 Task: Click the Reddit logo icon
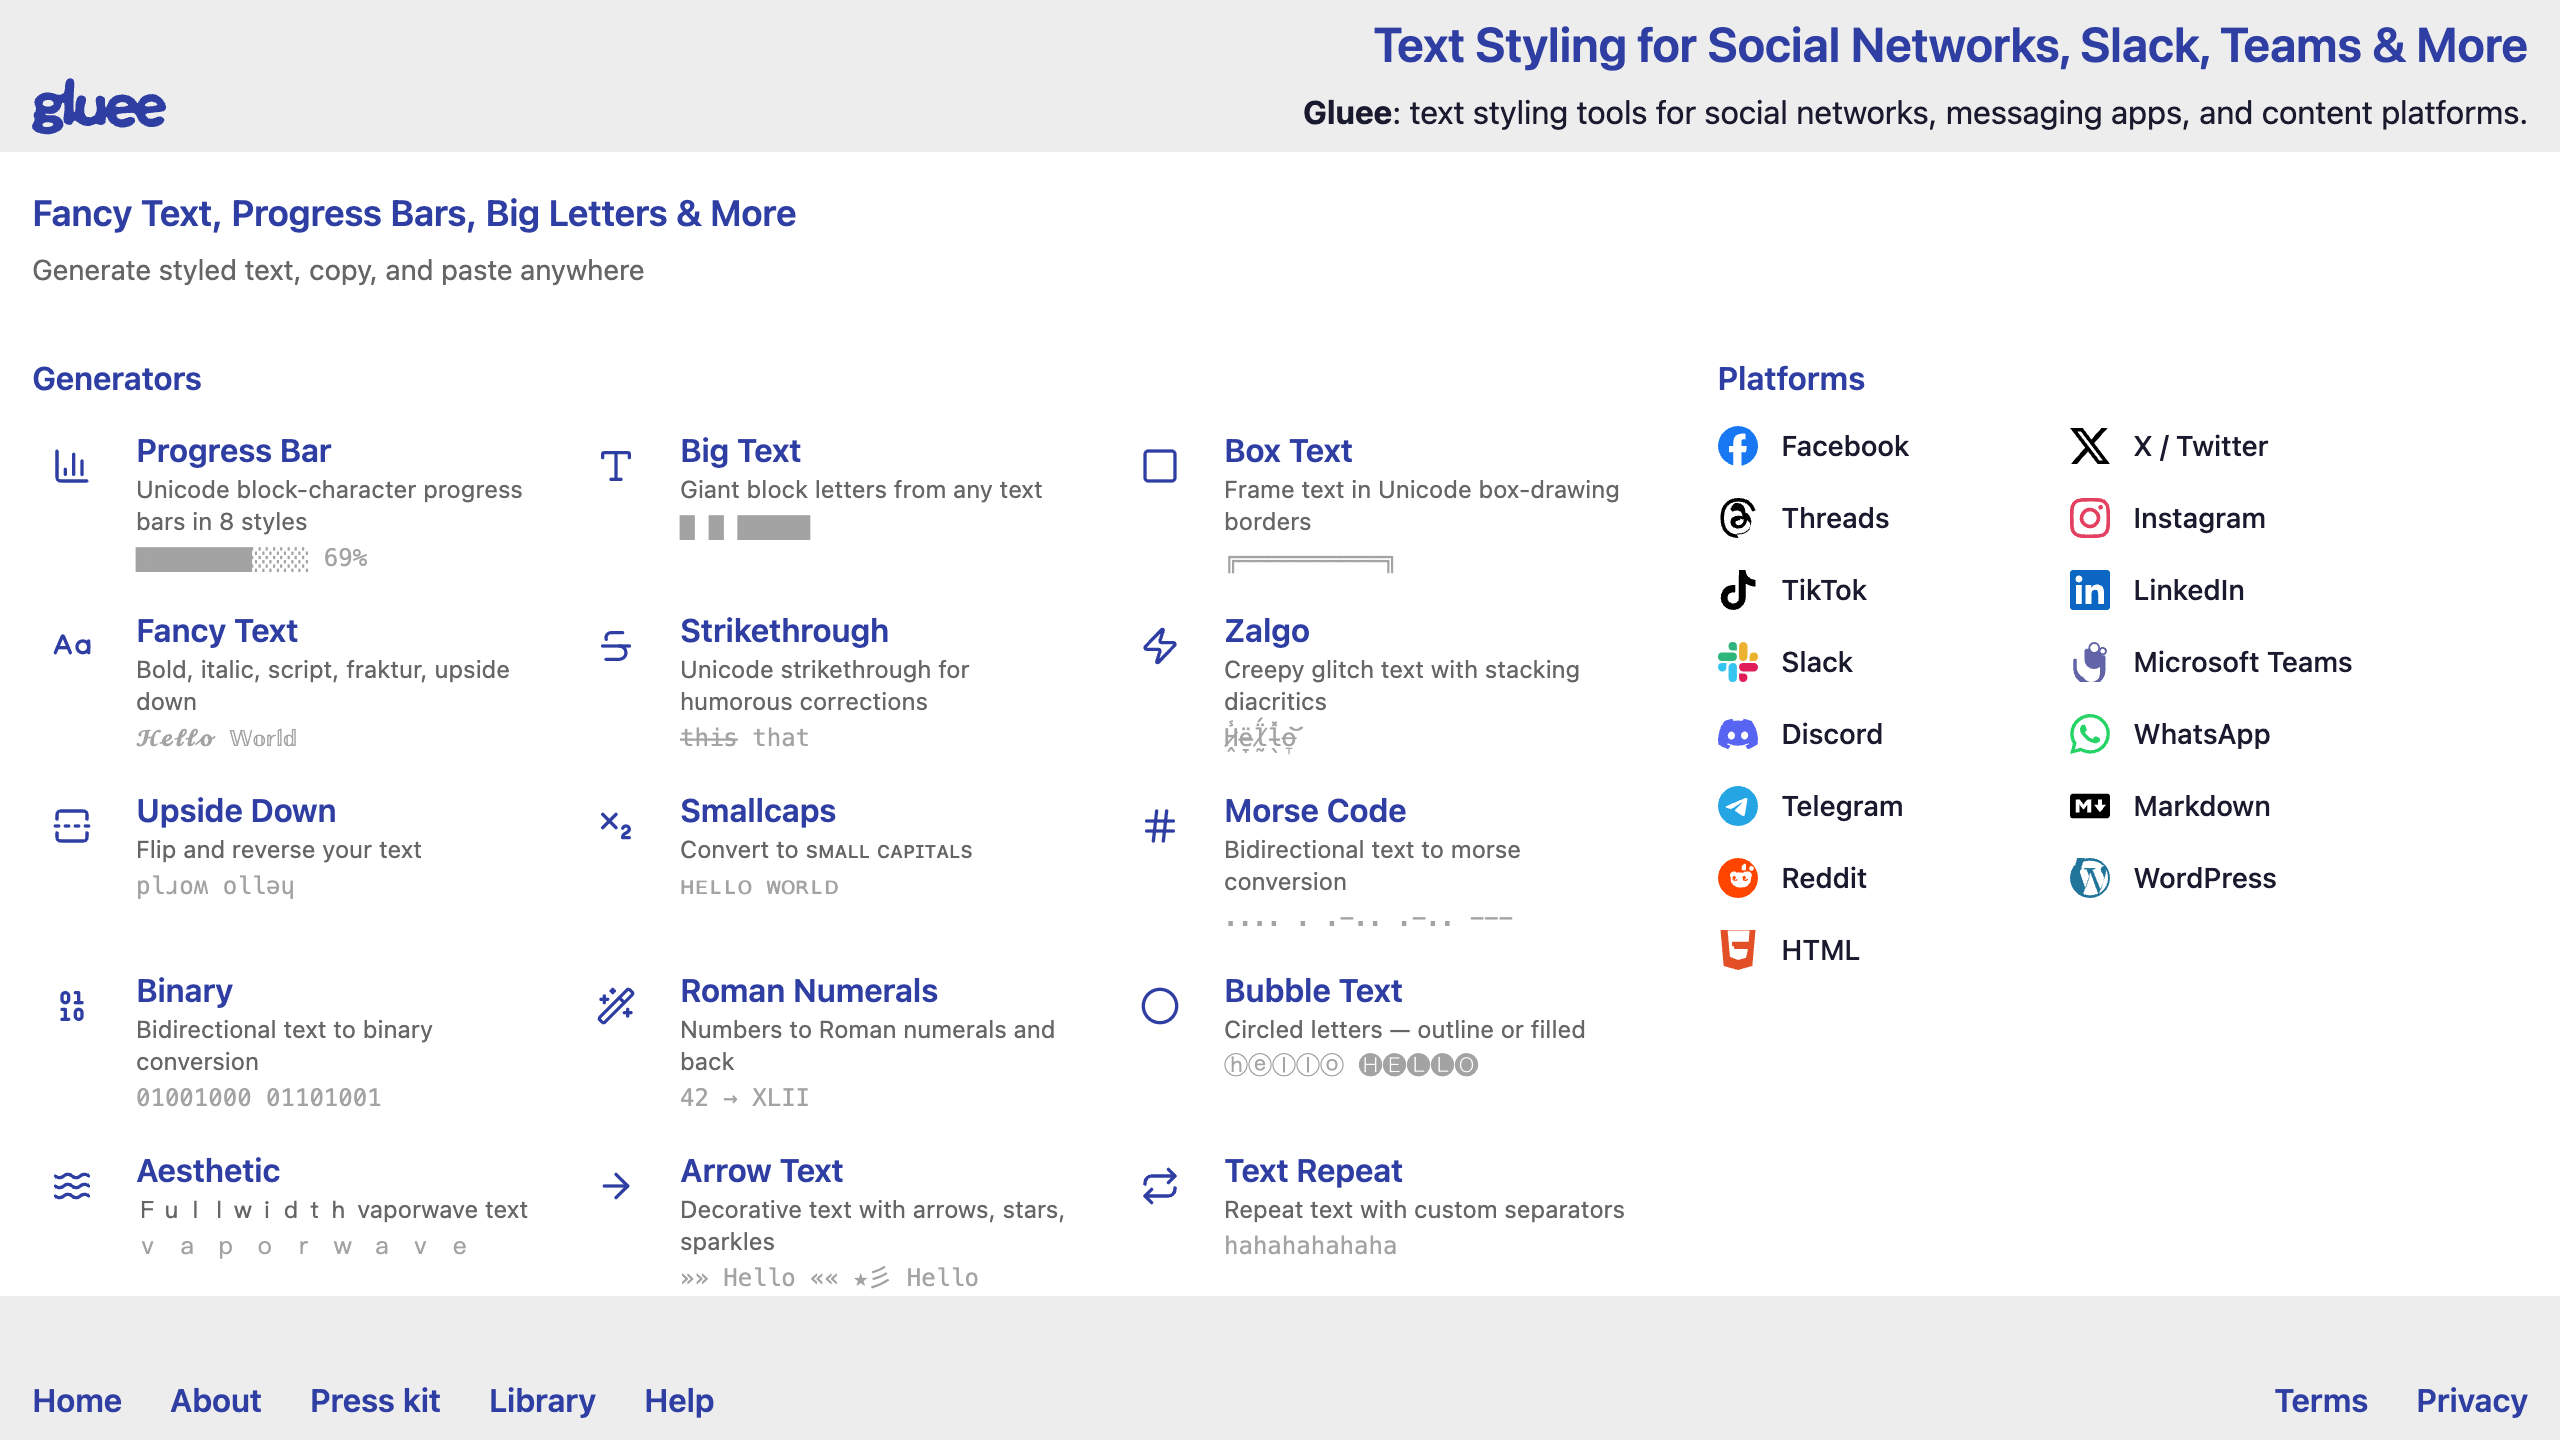click(1738, 878)
